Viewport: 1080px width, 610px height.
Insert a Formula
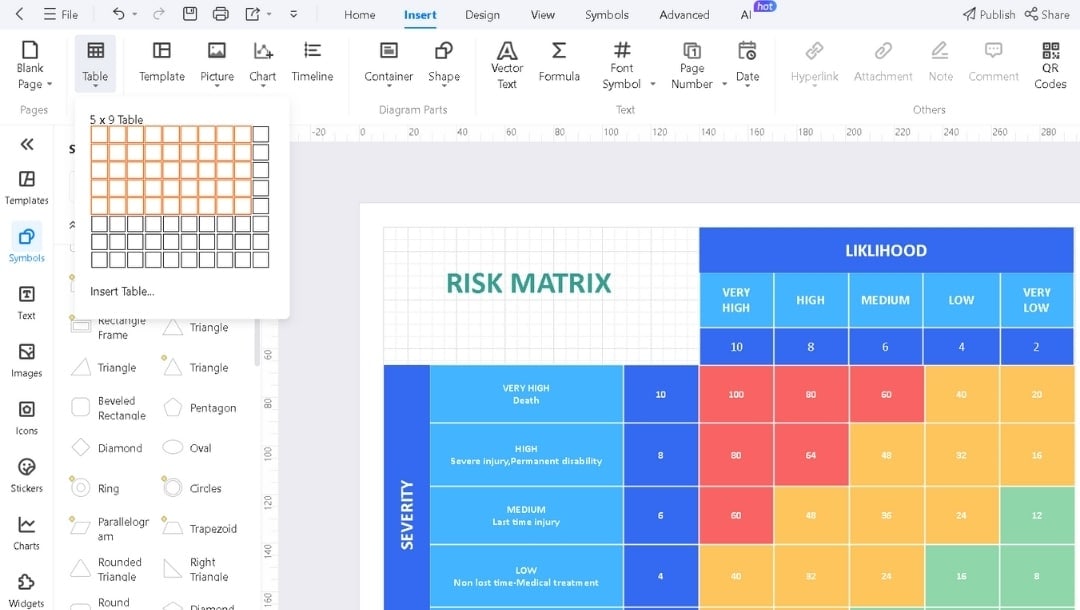pyautogui.click(x=559, y=62)
